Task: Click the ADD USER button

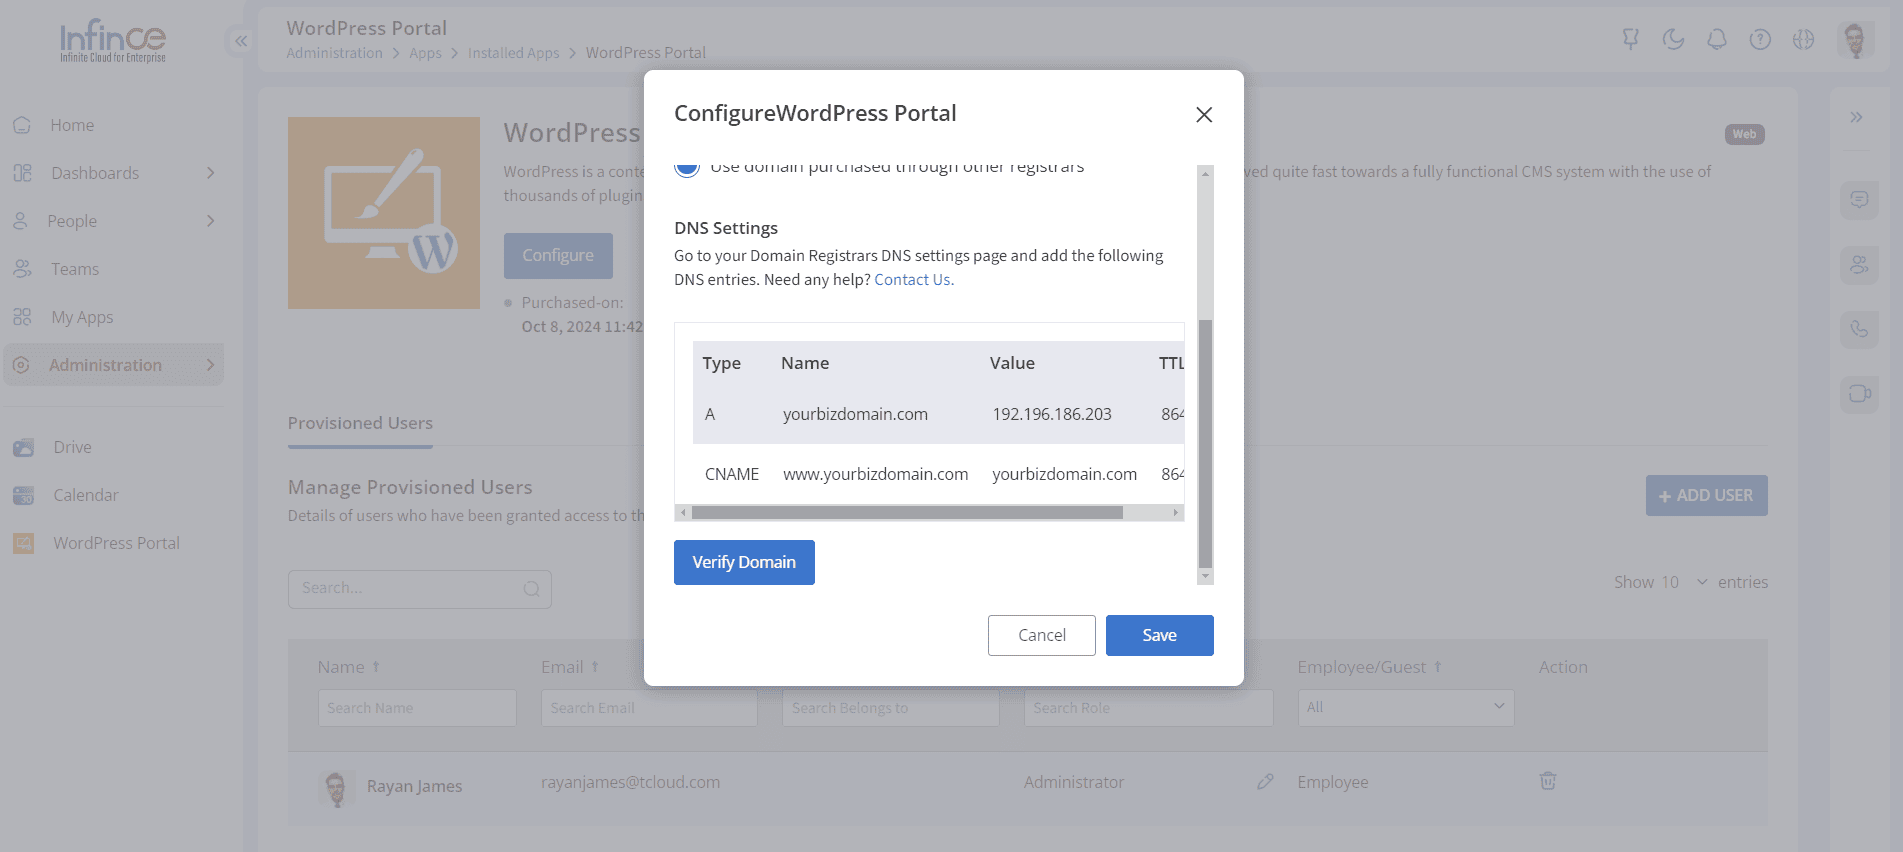Action: pos(1706,495)
